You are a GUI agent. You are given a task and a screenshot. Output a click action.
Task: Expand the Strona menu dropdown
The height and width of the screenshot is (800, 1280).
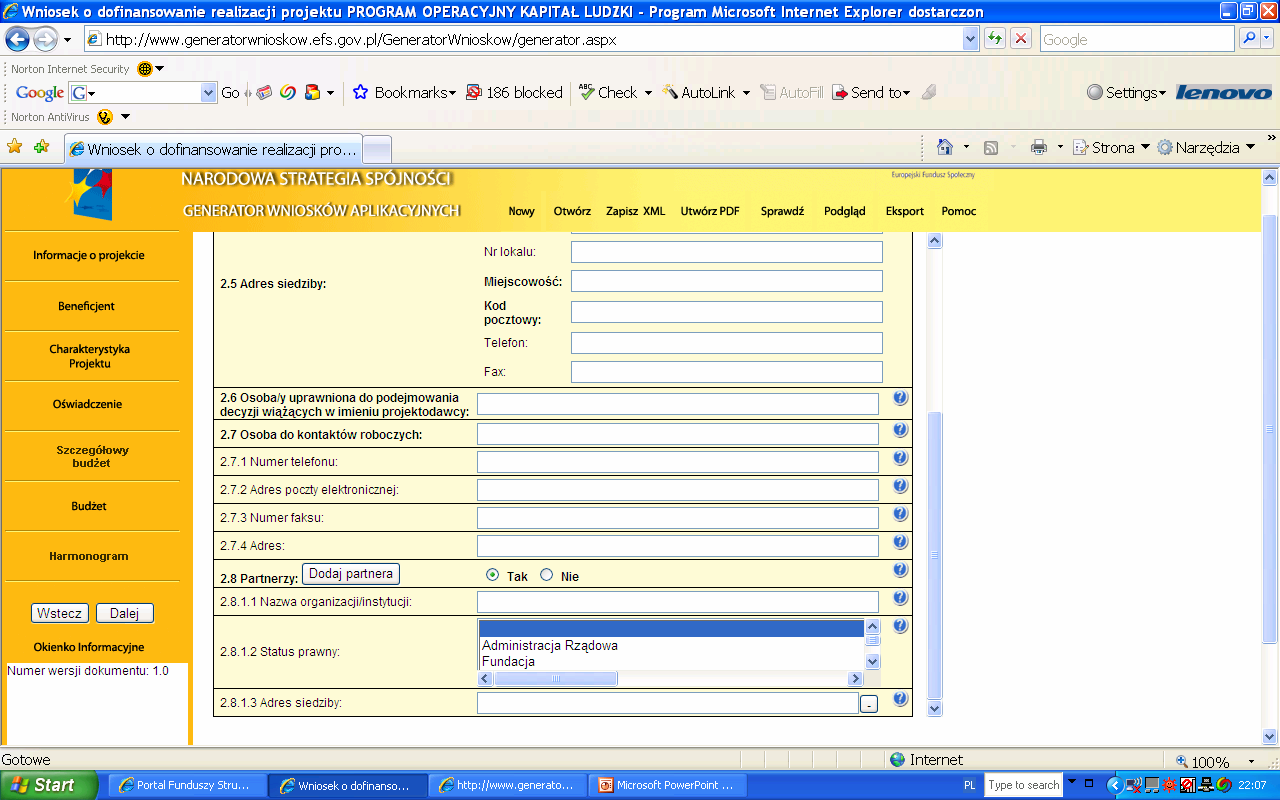1145,147
